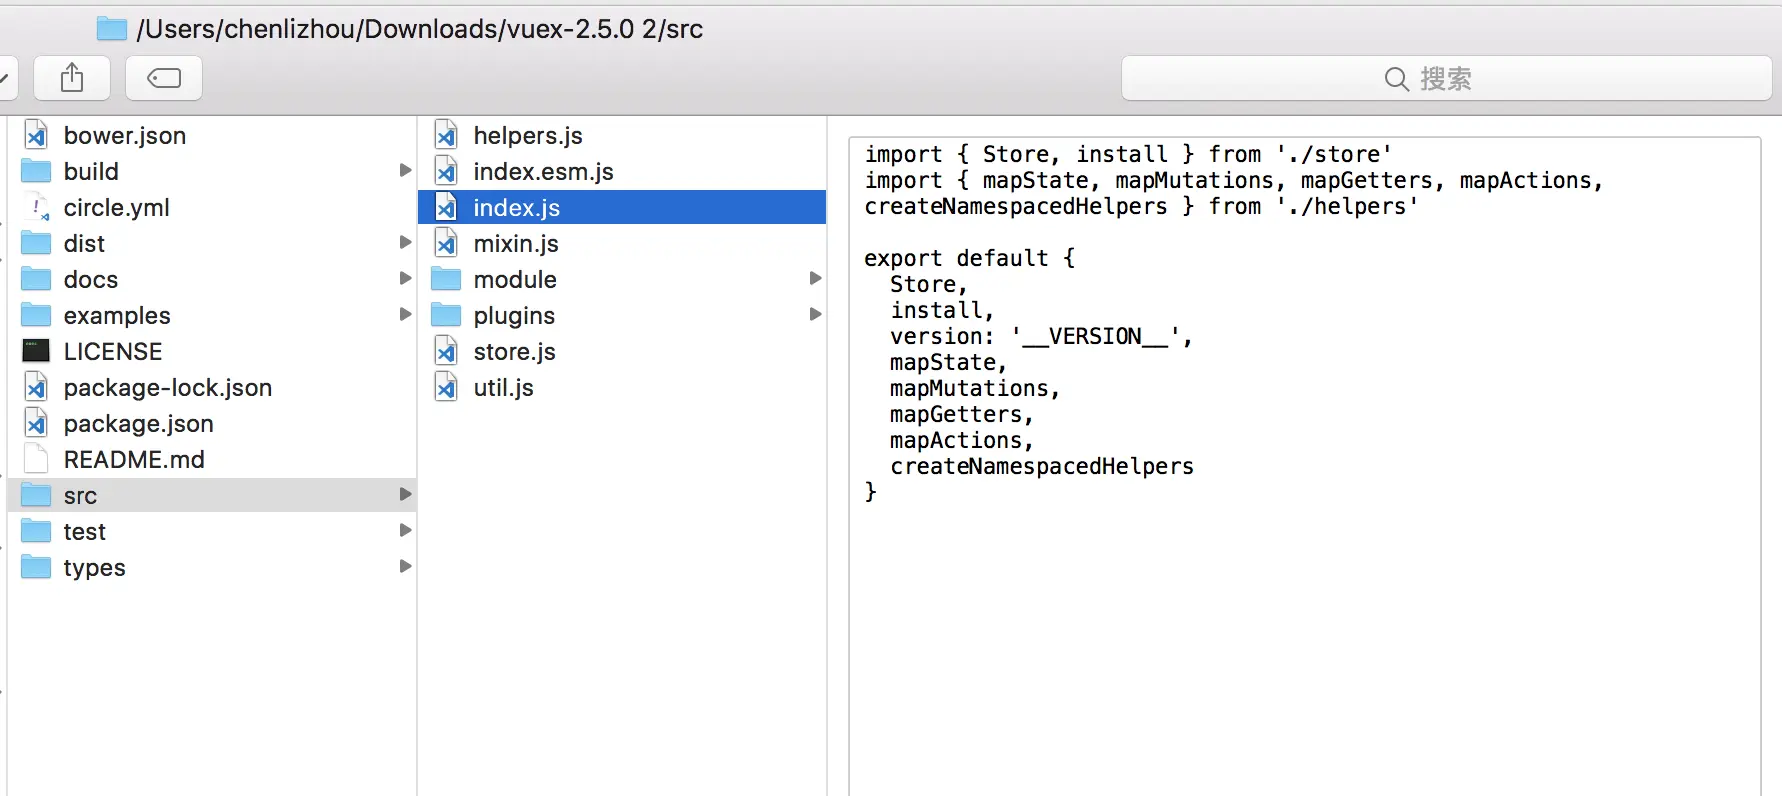The width and height of the screenshot is (1782, 796).
Task: Click the dist folder icon
Action: click(36, 243)
